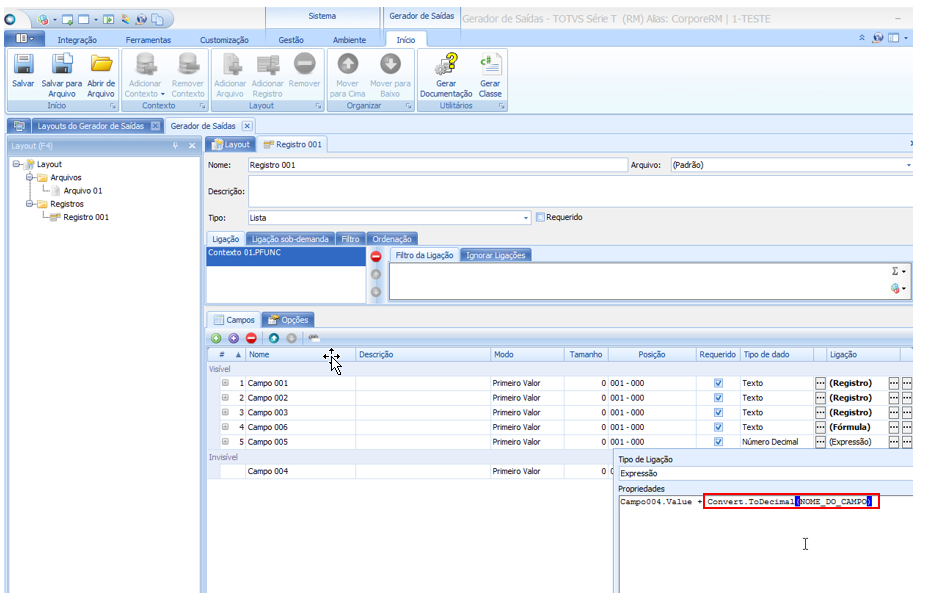Screen dimensions: 931x593
Task: Collapse the Arquivos tree node
Action: coord(29,177)
